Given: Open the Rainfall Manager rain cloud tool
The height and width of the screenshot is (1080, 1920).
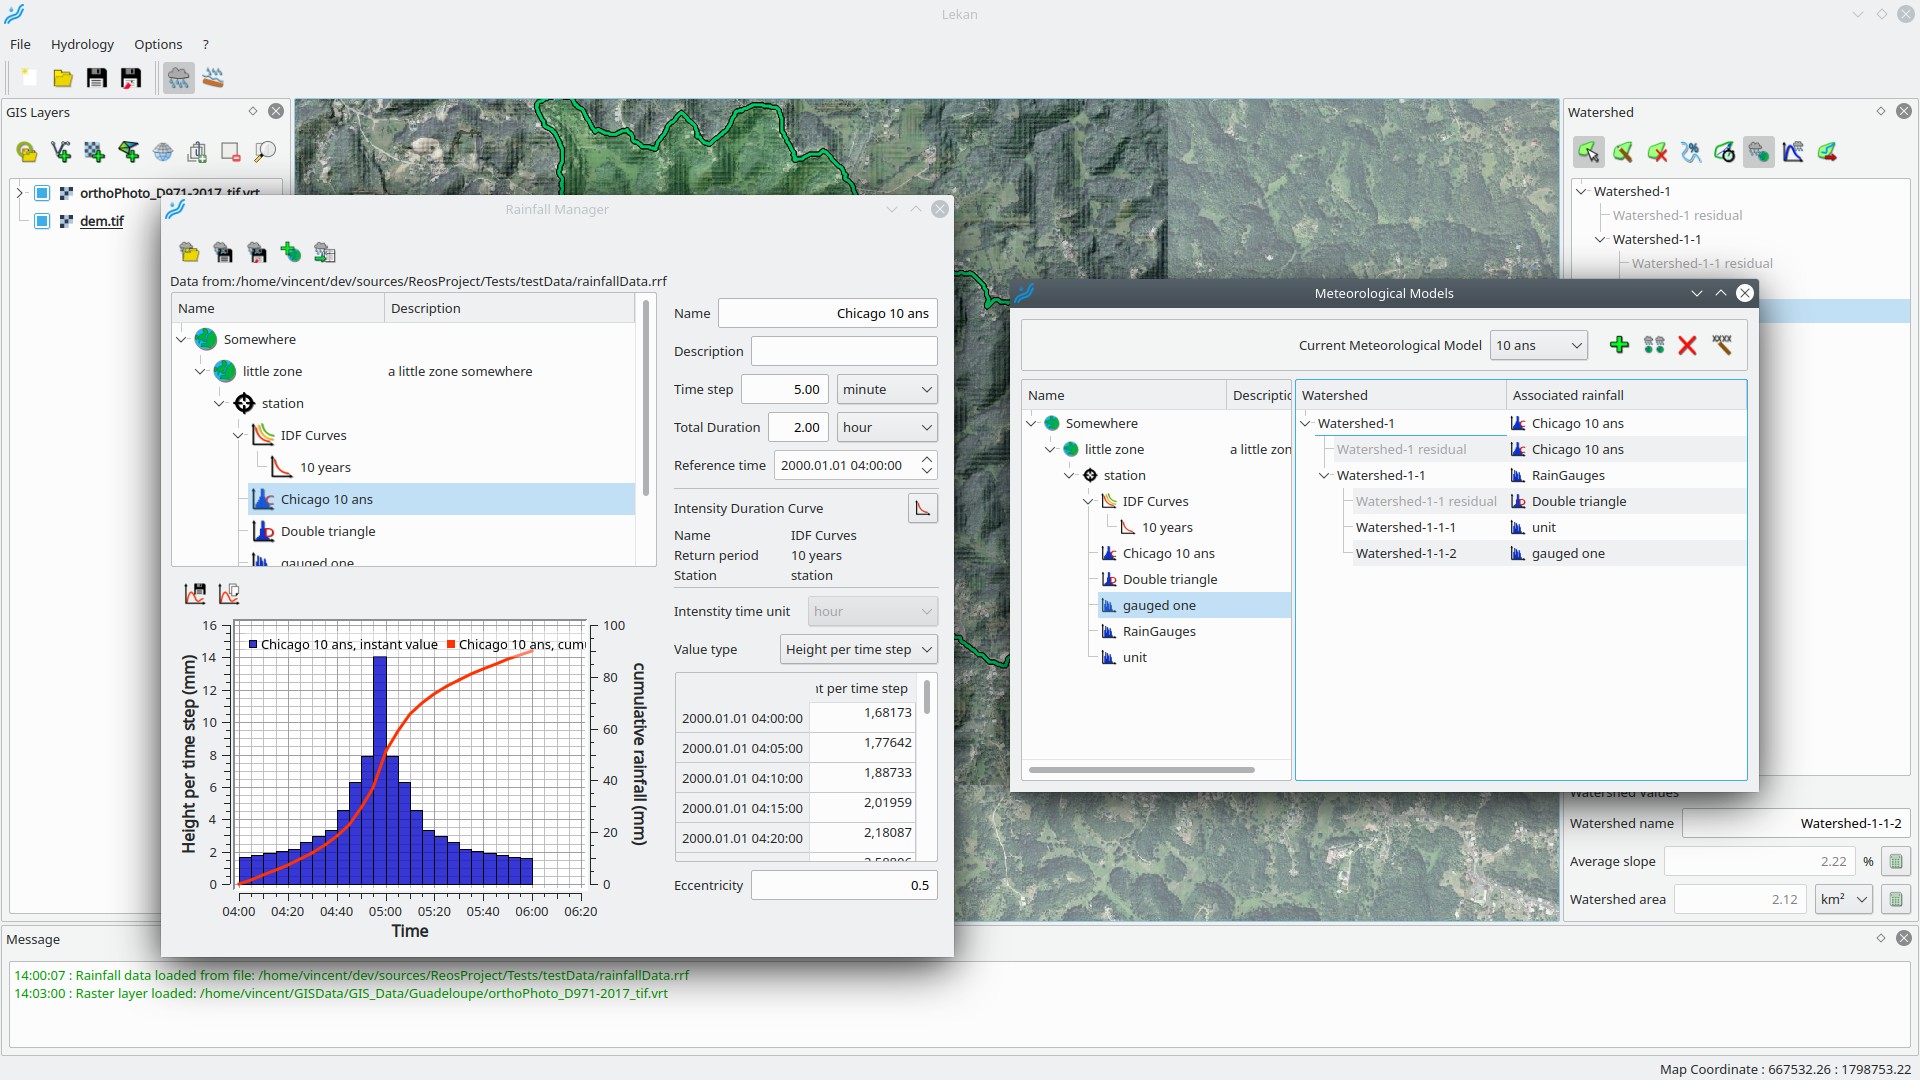Looking at the screenshot, I should pyautogui.click(x=178, y=78).
